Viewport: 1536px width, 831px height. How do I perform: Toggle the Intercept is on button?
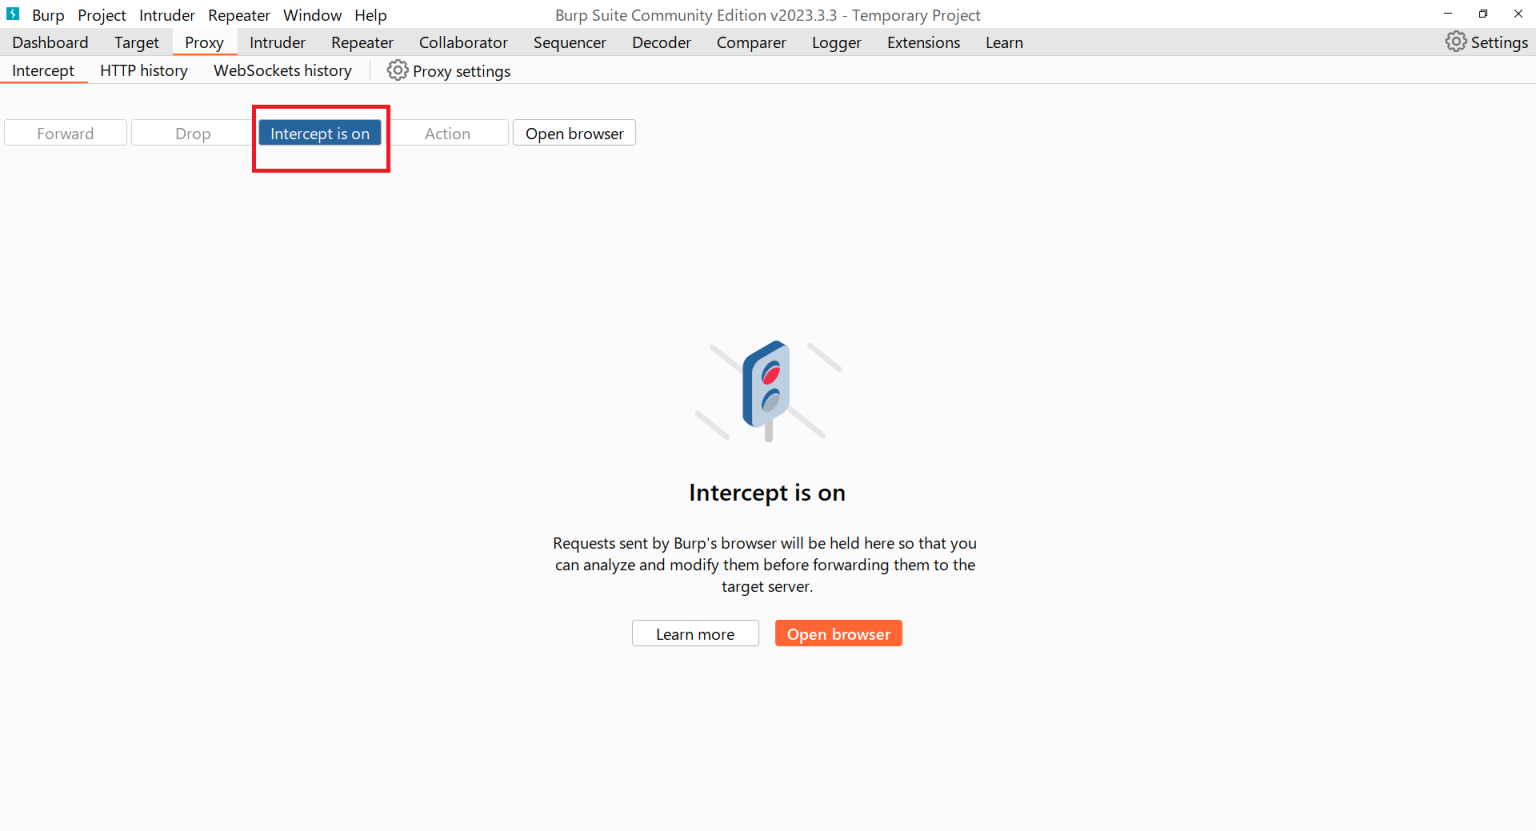click(x=320, y=134)
